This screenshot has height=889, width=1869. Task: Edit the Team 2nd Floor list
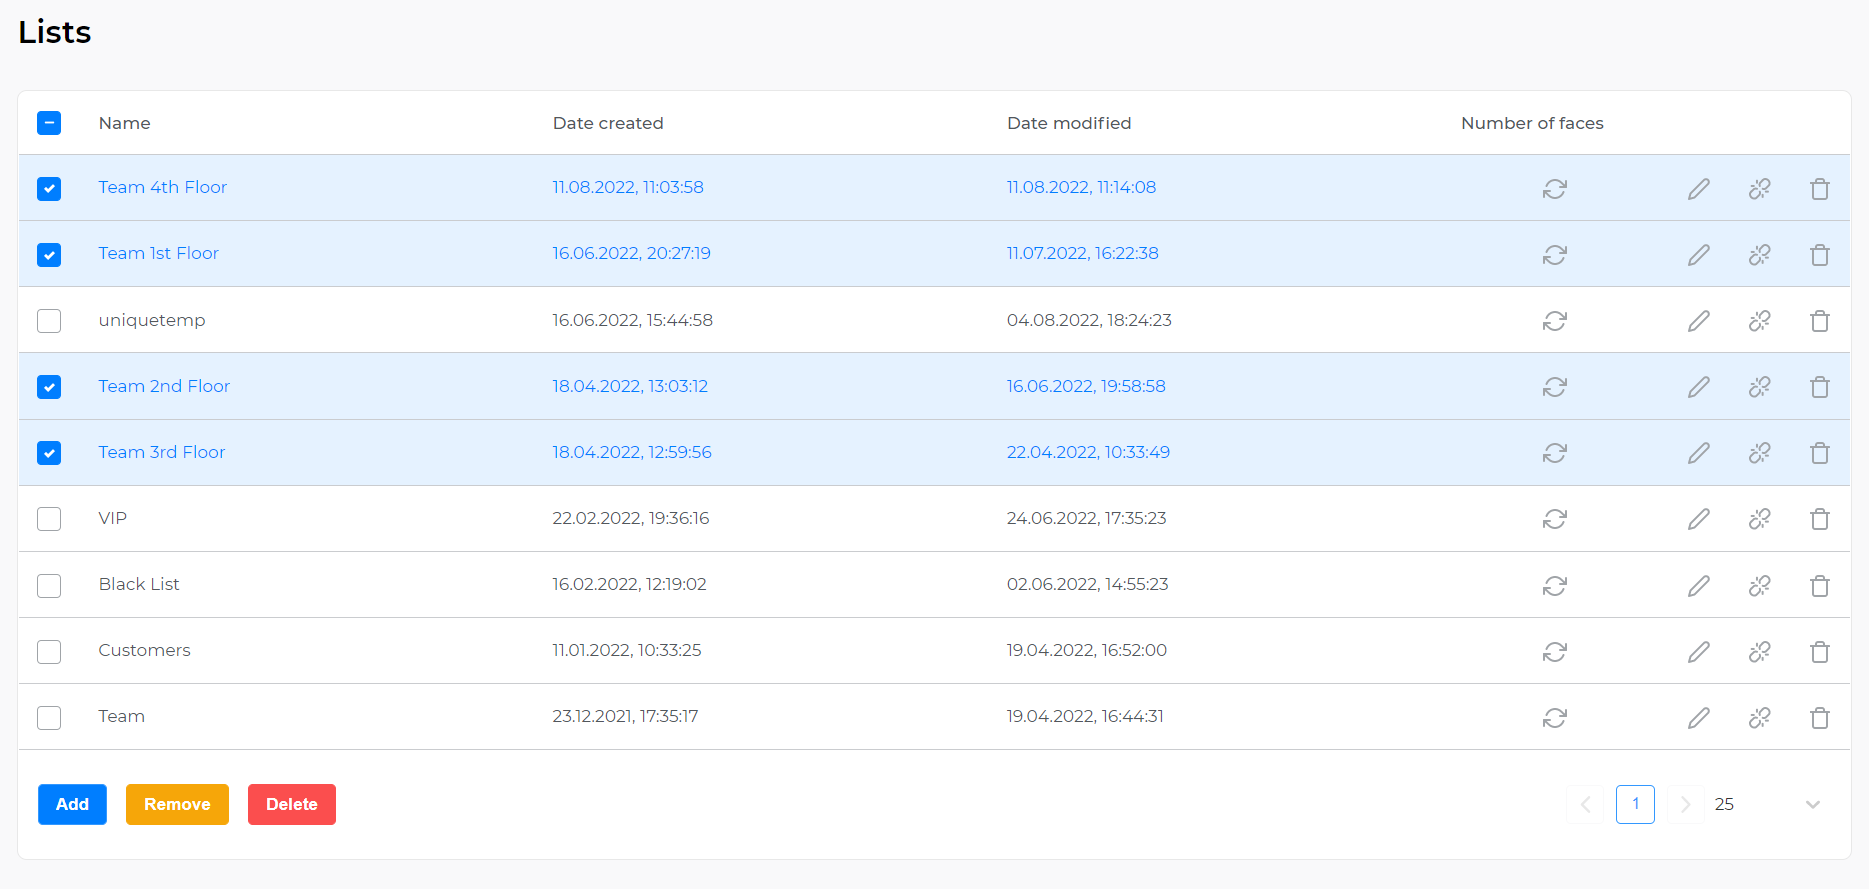1698,387
